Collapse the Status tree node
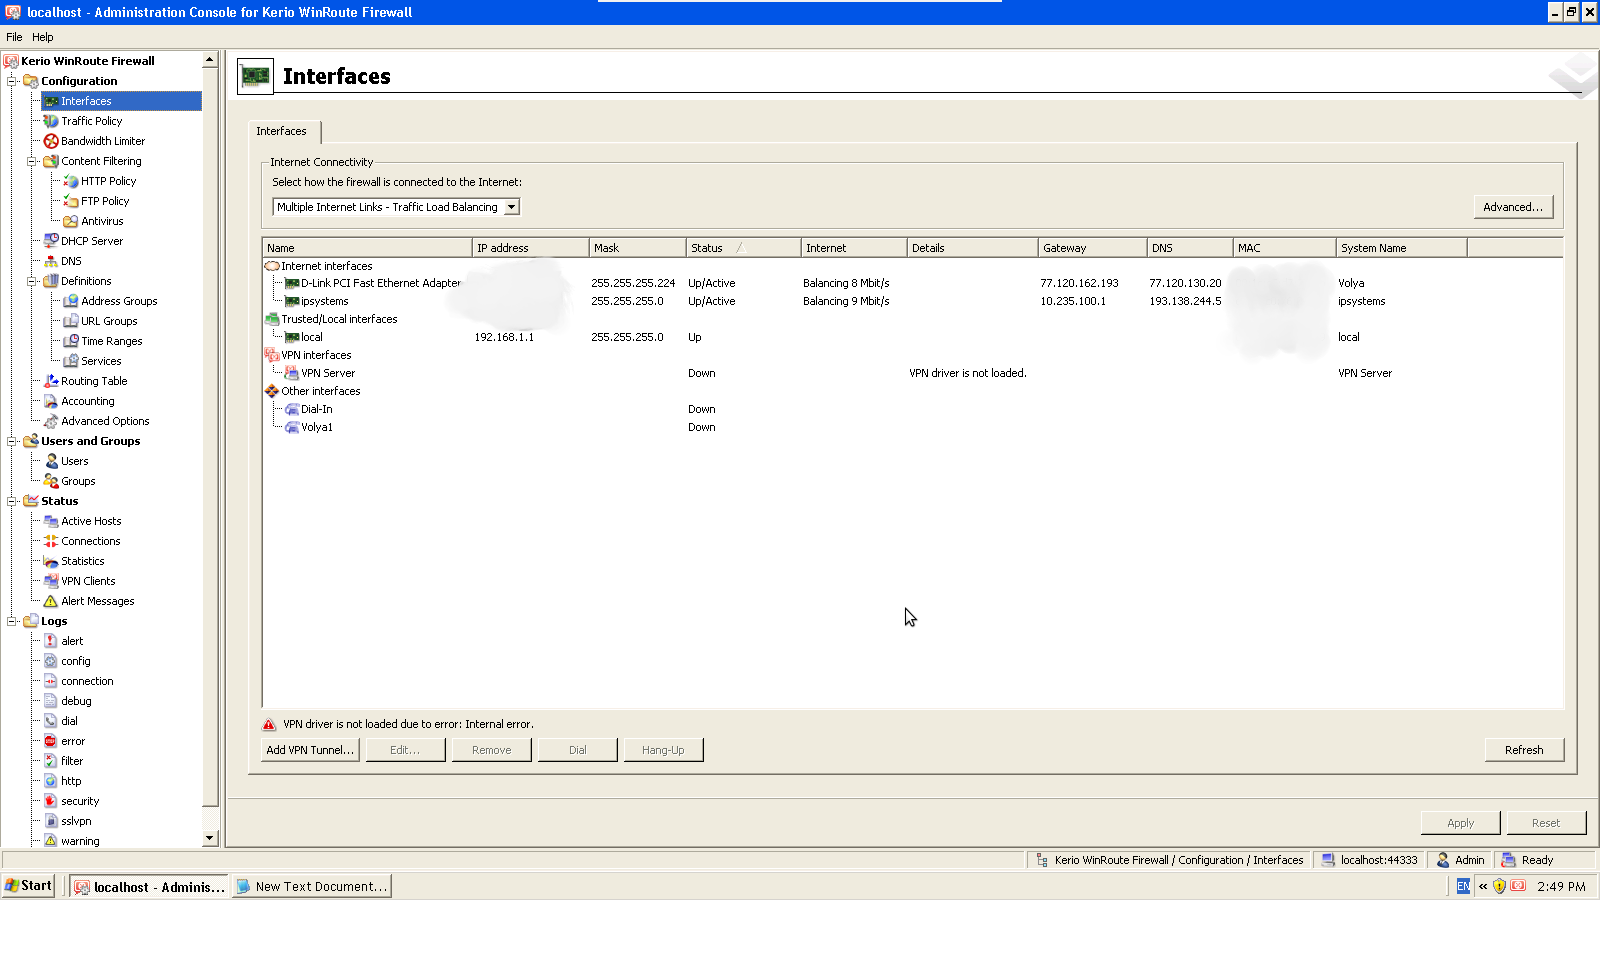Screen dimensions: 1600x960 (12, 501)
